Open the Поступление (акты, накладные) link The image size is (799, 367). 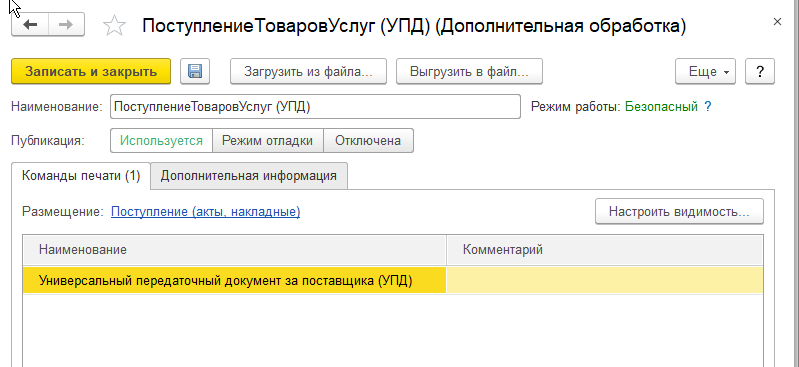[205, 212]
